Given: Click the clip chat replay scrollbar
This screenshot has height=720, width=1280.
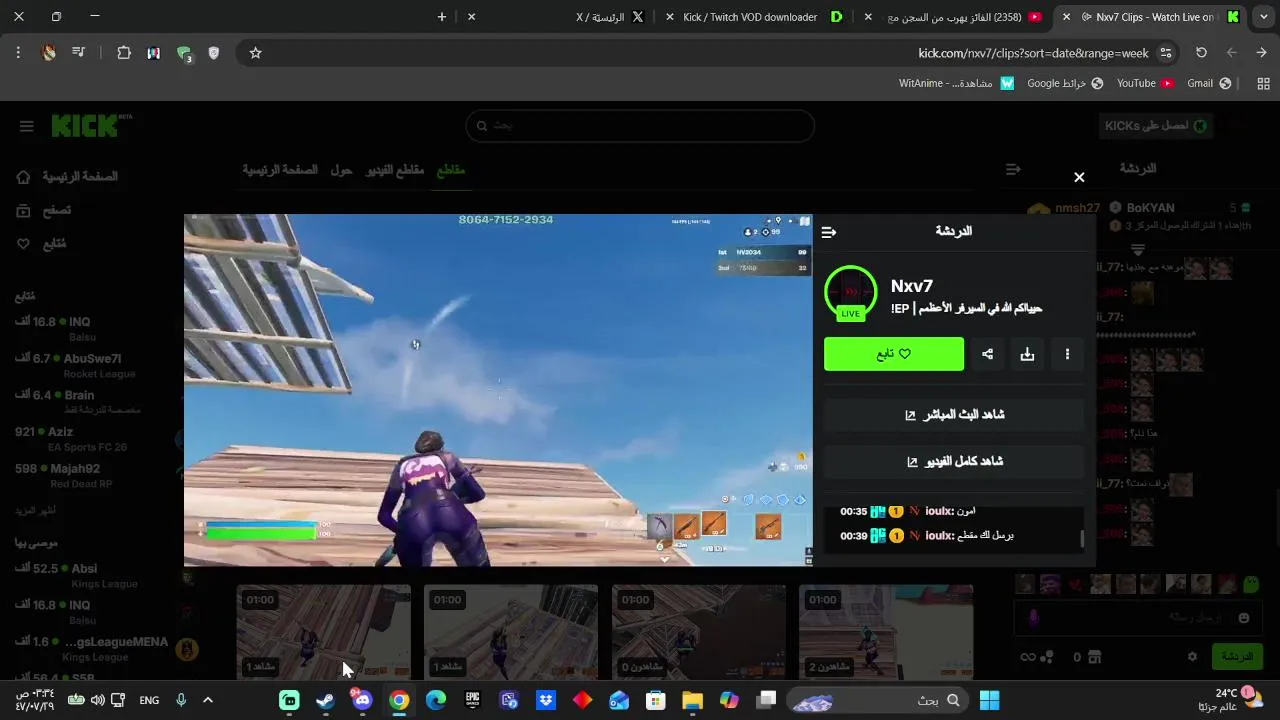Looking at the screenshot, I should click(1082, 538).
